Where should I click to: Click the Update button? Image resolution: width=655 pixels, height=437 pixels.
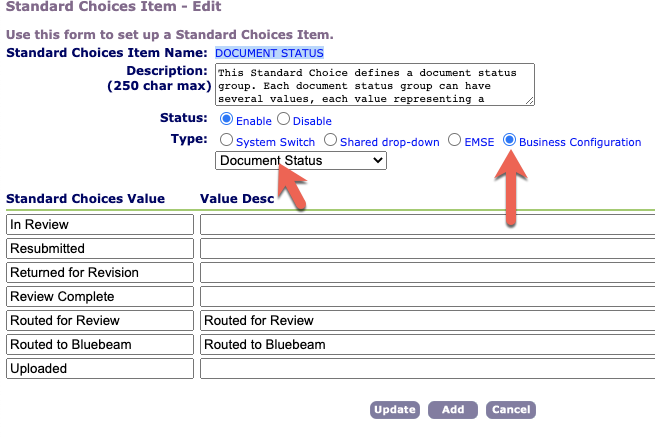(x=394, y=410)
